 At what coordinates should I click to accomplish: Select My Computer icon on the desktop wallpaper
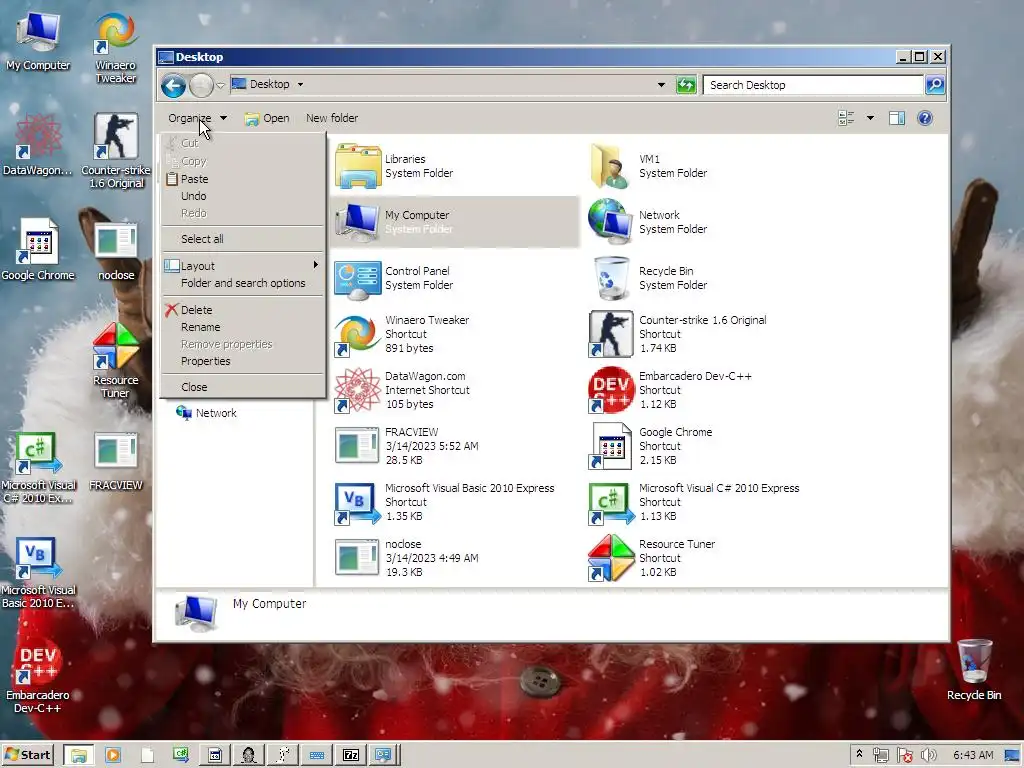click(38, 42)
